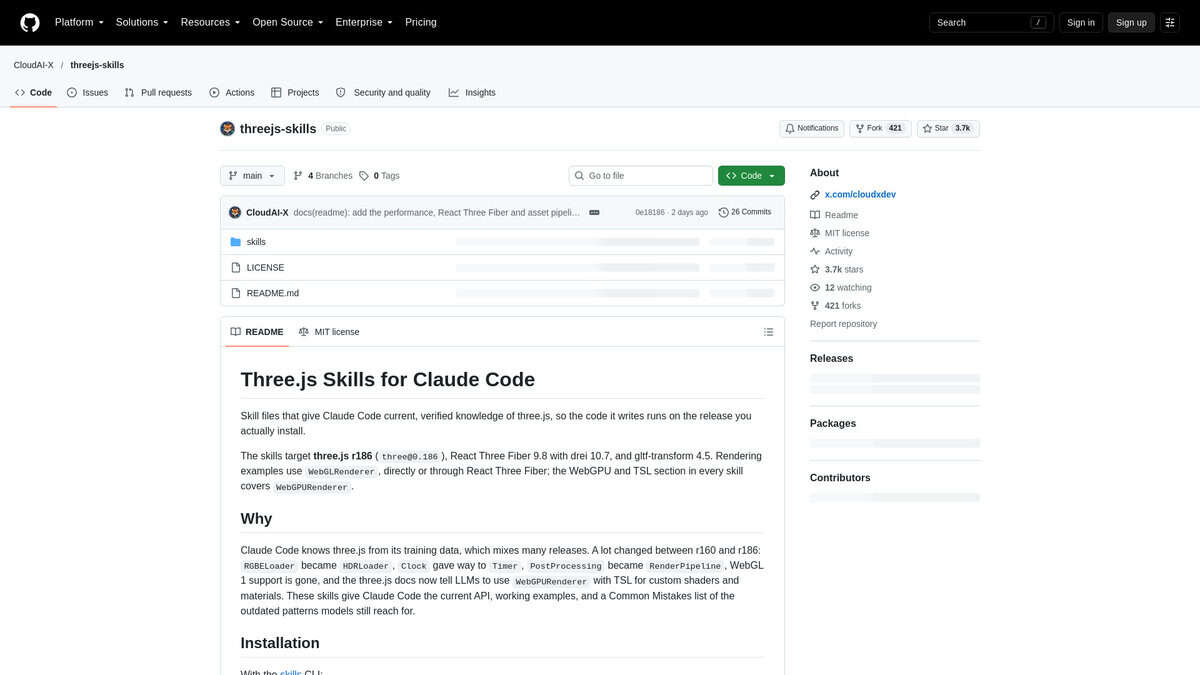The width and height of the screenshot is (1200, 675).
Task: Switch to the Issues tab
Action: pyautogui.click(x=87, y=92)
